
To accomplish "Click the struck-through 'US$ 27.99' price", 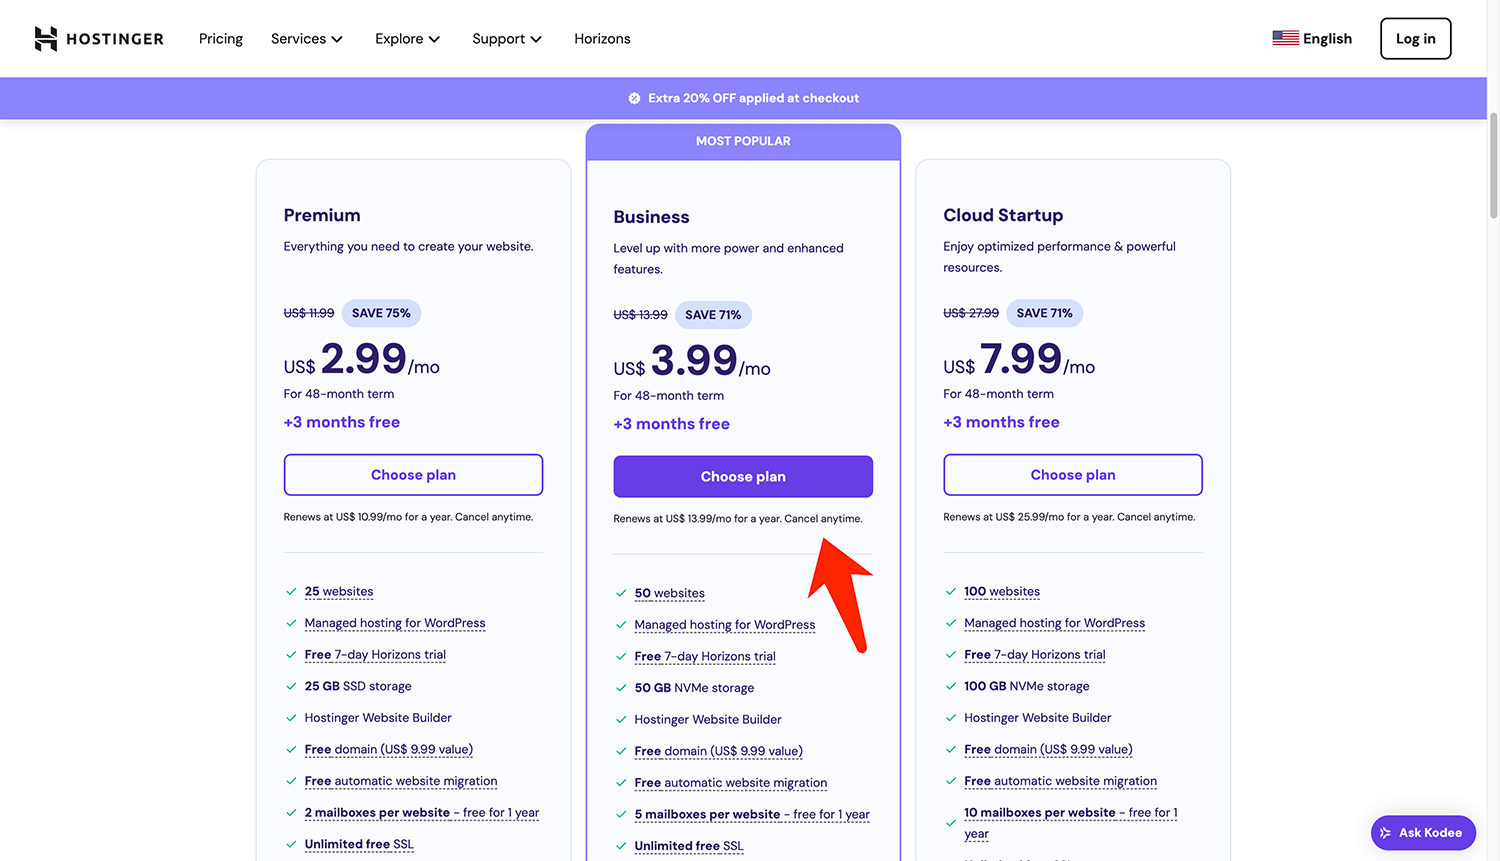I will tap(971, 313).
